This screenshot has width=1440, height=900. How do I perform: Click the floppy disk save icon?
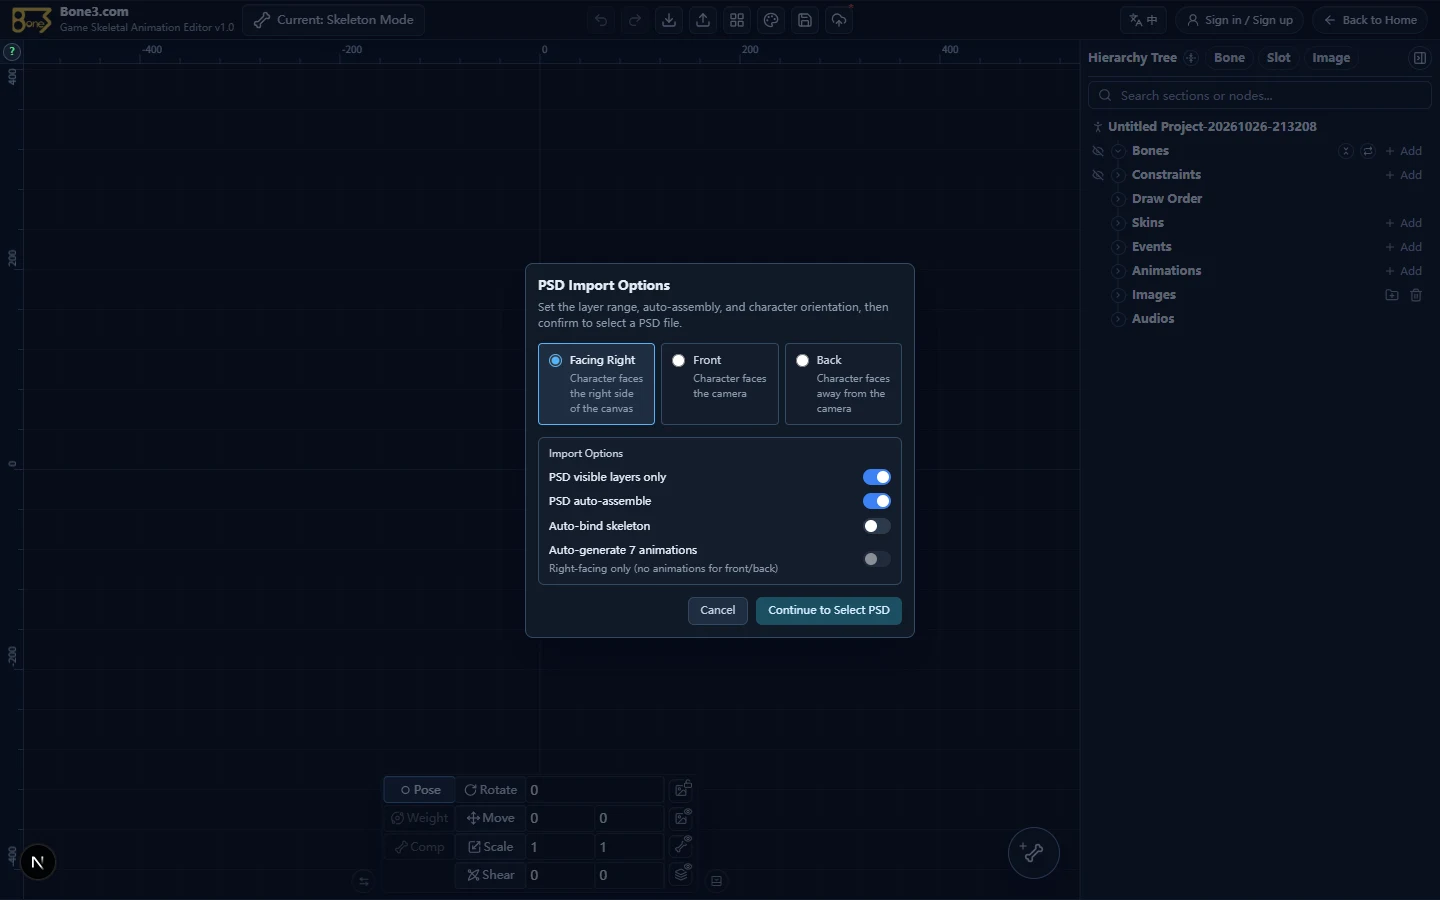(x=805, y=20)
